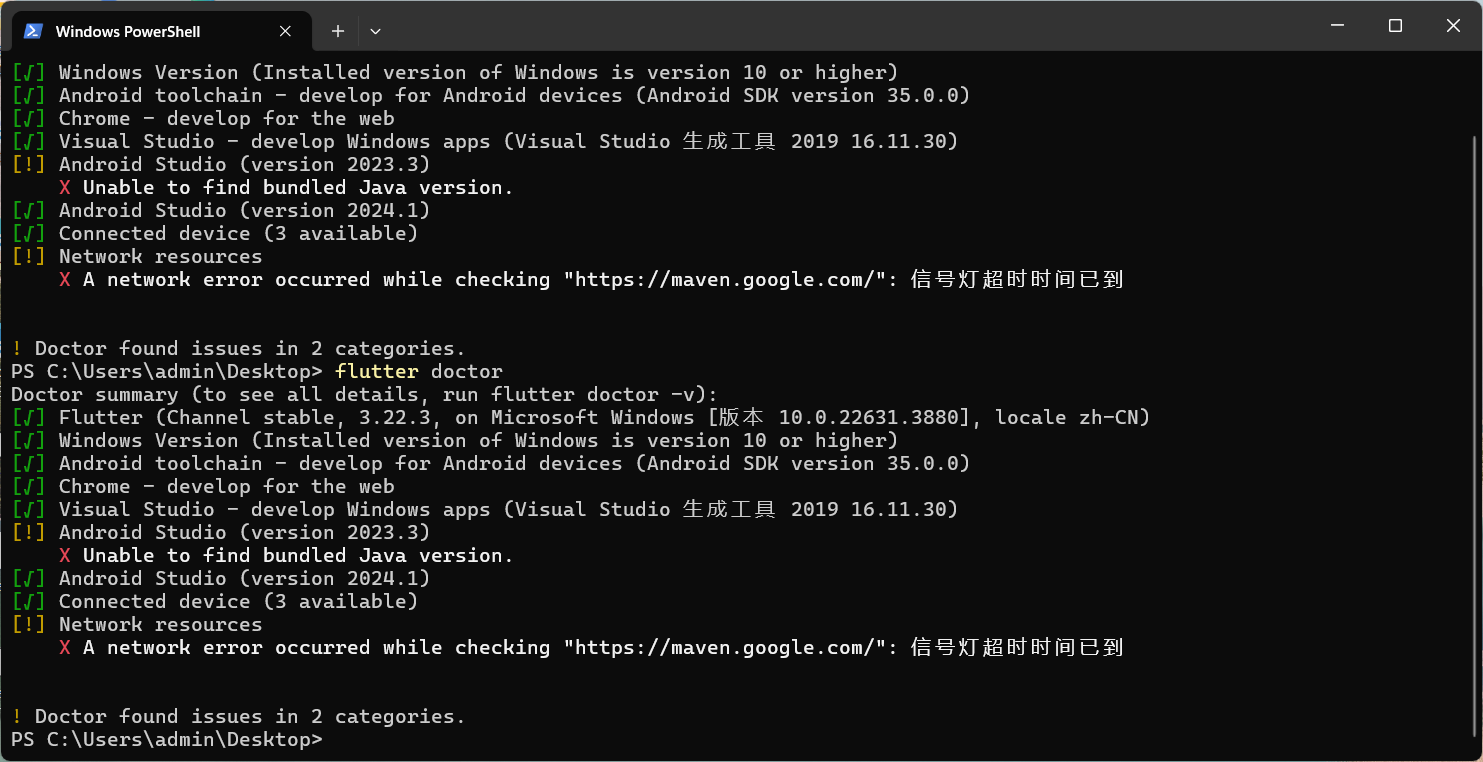The image size is (1483, 762).
Task: Close the Windows PowerShell tab
Action: click(285, 31)
